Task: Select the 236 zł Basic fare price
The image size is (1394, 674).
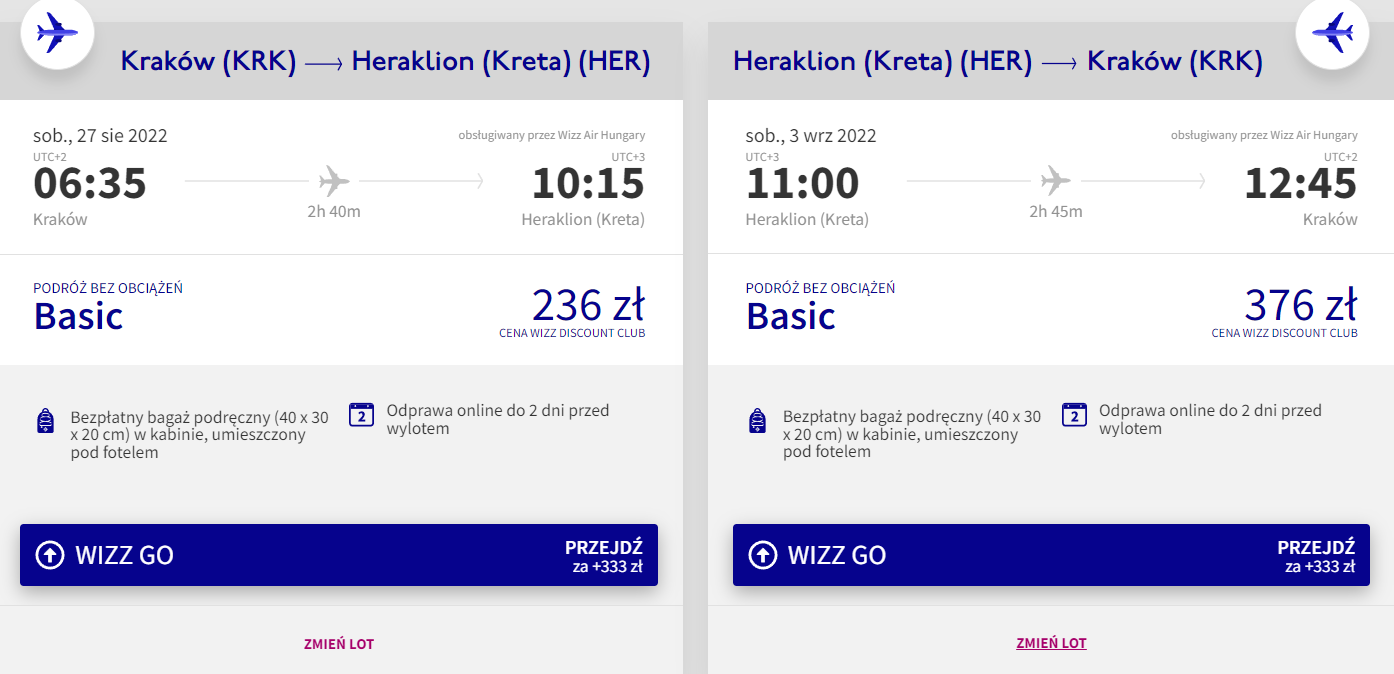Action: point(588,305)
